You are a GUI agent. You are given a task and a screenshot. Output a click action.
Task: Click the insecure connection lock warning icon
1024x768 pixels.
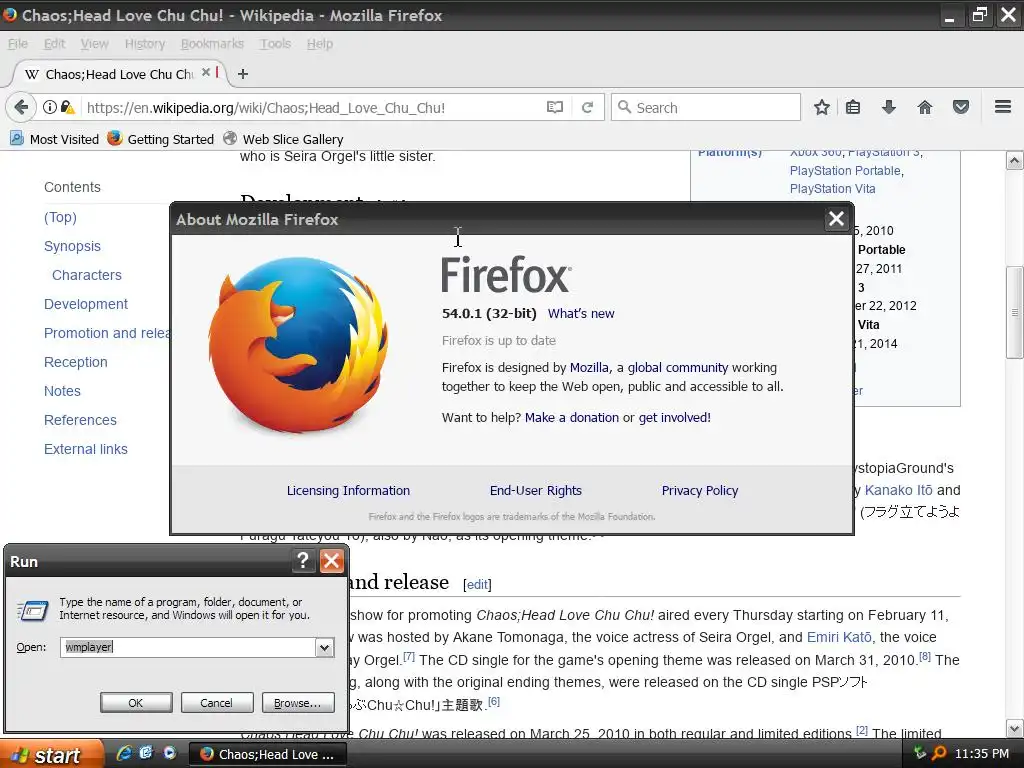[x=67, y=107]
